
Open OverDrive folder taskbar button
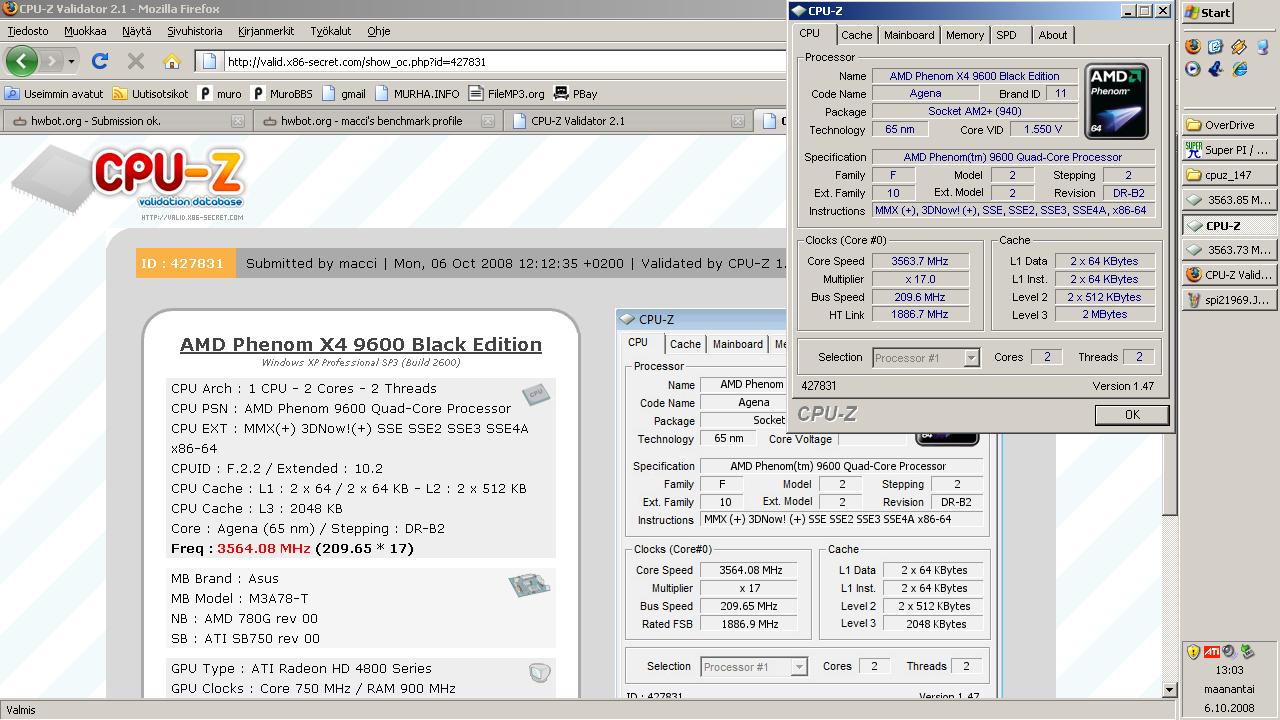(1230, 125)
